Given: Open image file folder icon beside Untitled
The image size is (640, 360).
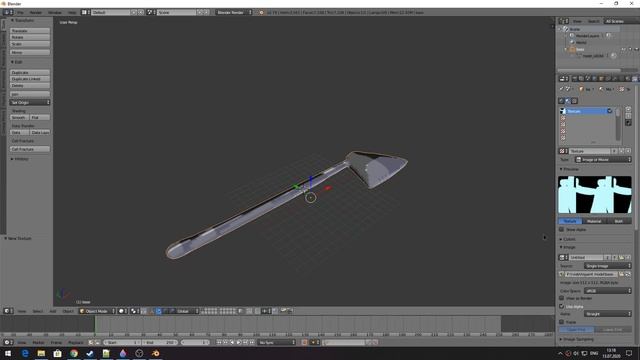Looking at the screenshot, I should (x=621, y=258).
